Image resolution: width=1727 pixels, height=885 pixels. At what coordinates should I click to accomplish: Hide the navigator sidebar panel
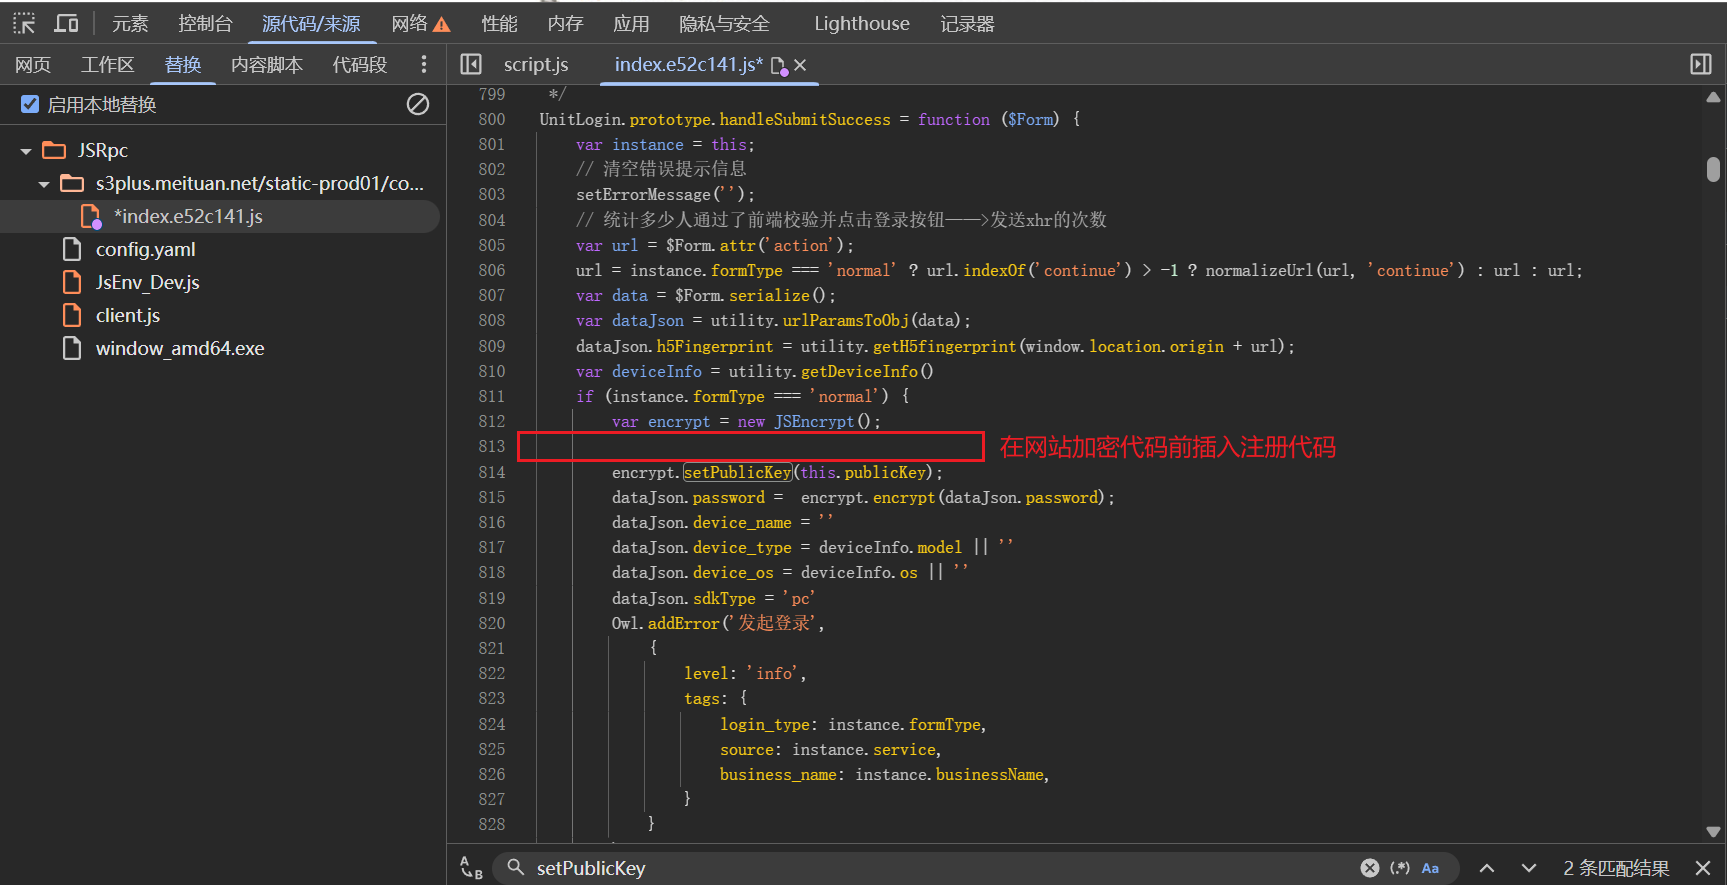(x=471, y=64)
